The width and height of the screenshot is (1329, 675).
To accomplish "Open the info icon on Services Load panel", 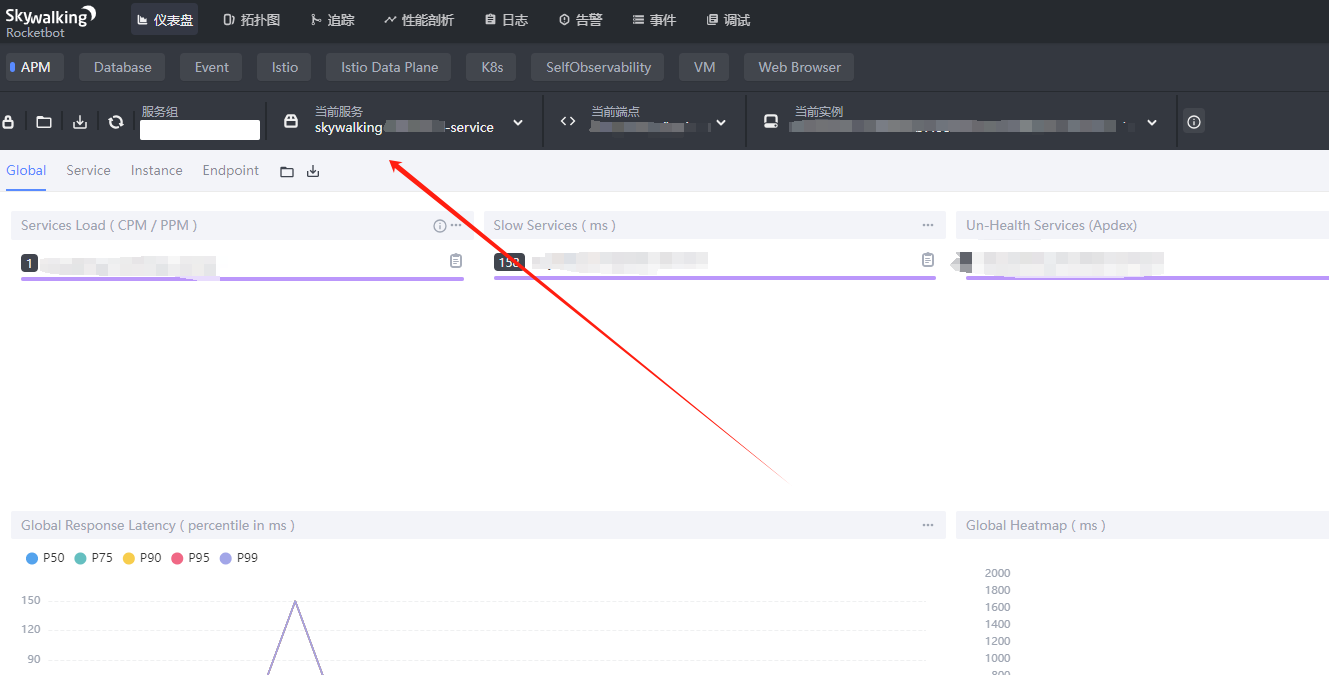I will (439, 225).
